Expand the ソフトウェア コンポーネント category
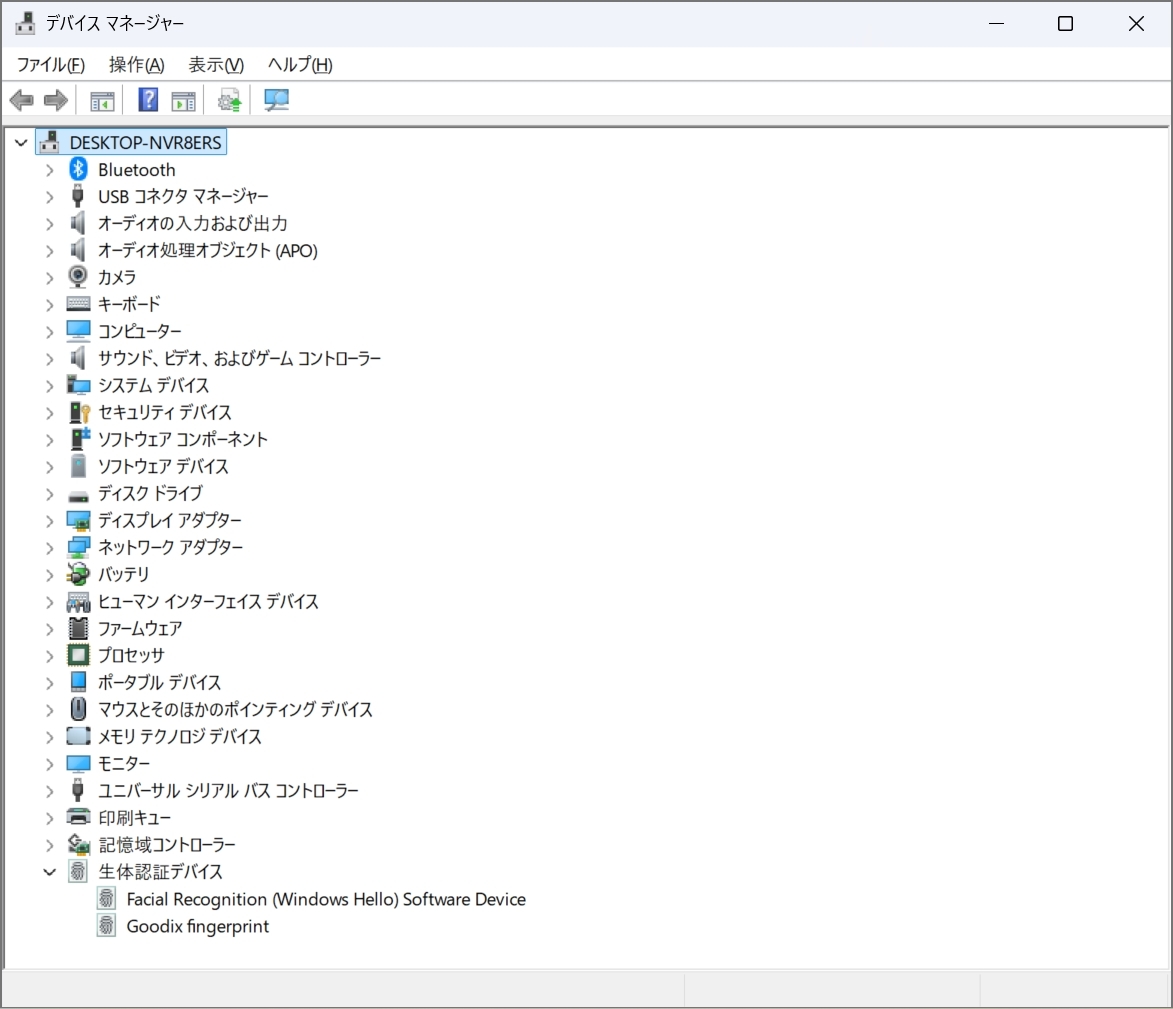 pos(49,440)
